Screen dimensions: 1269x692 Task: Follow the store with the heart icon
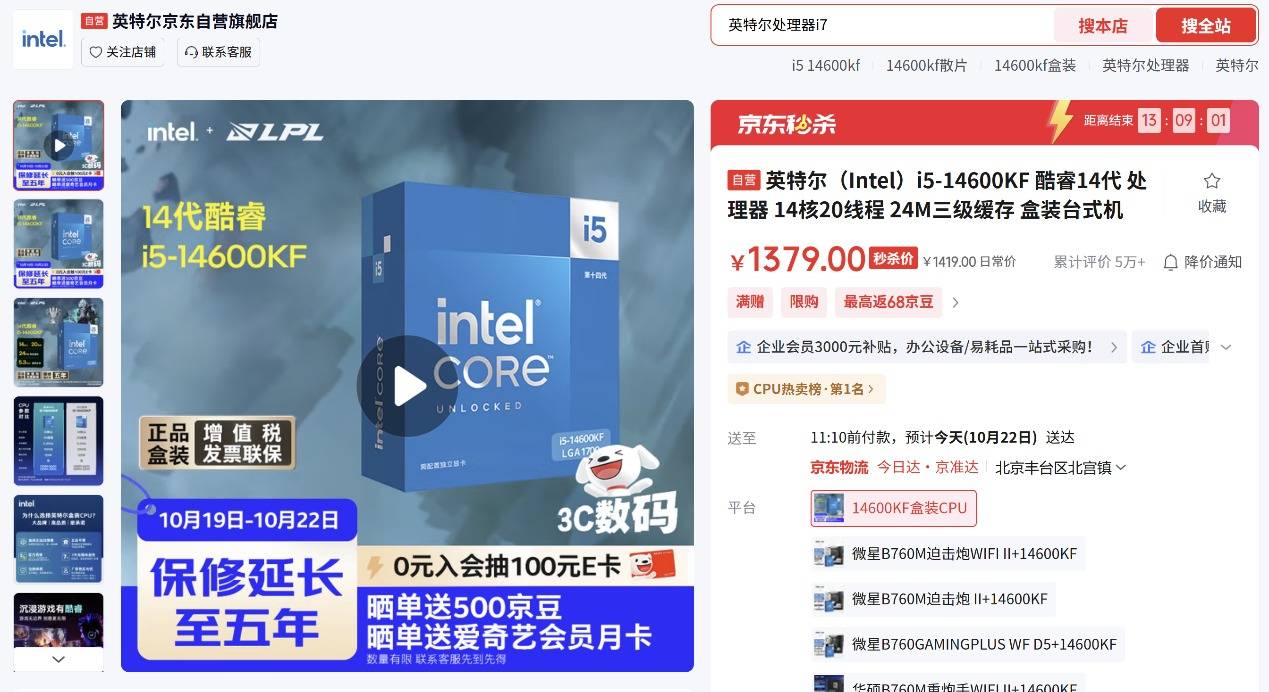(x=123, y=52)
